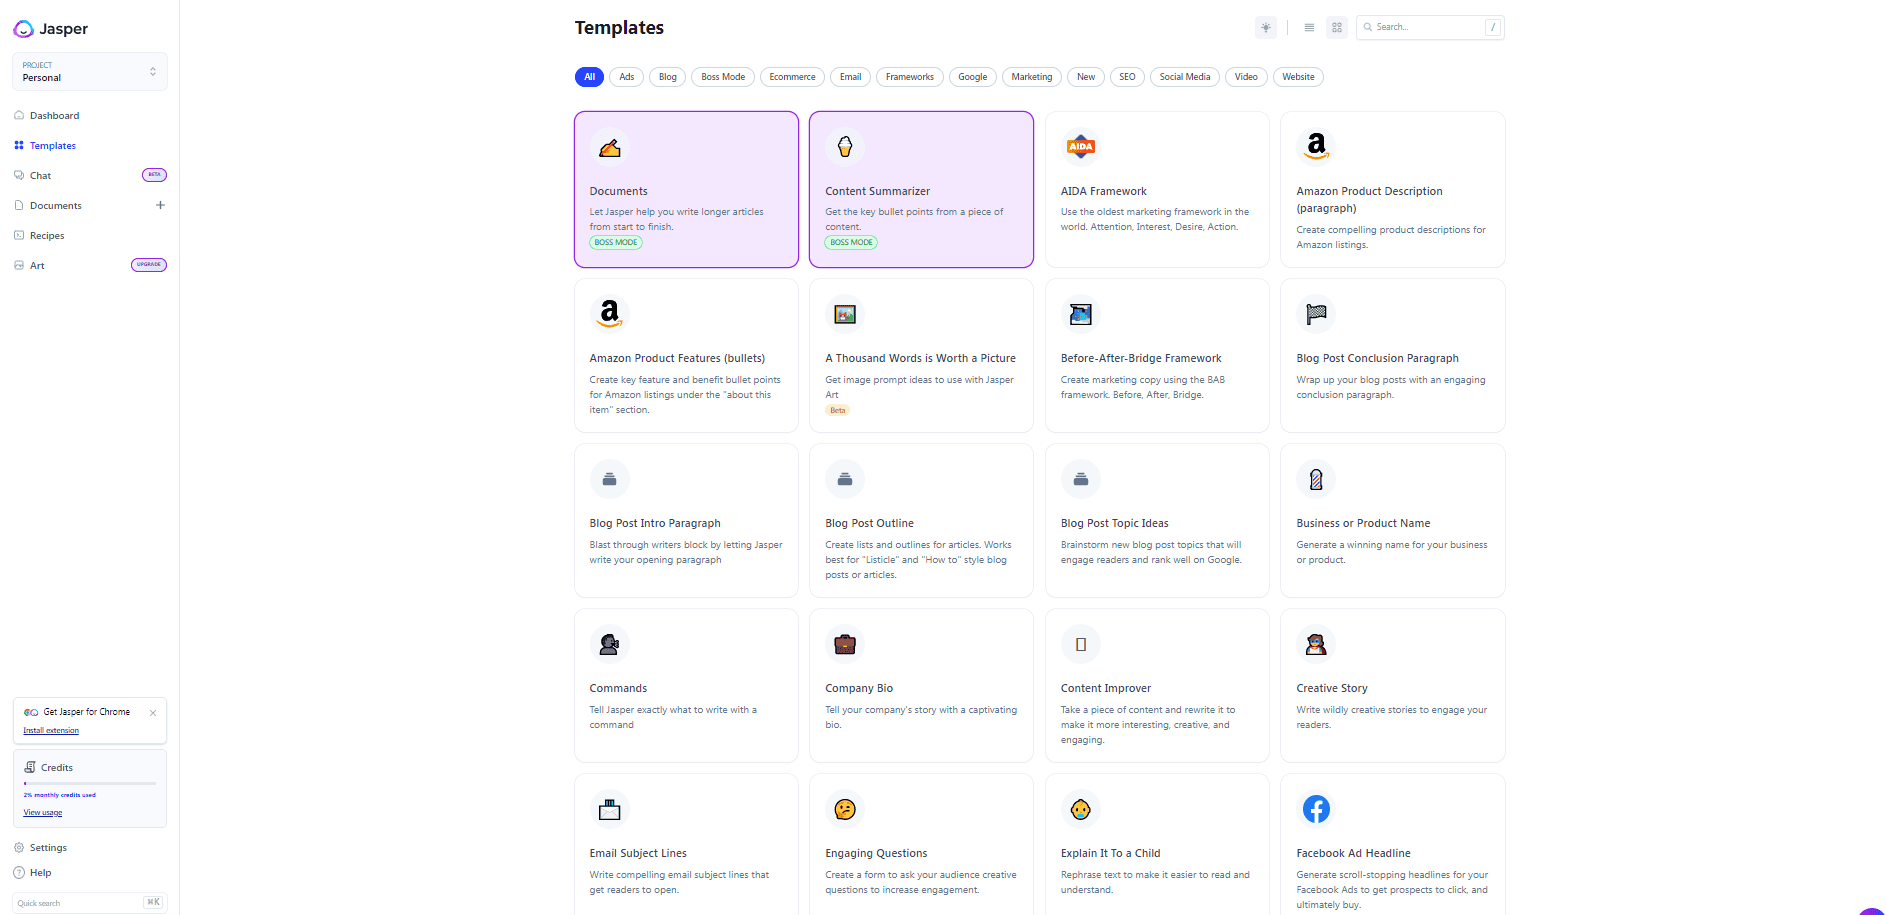This screenshot has width=1886, height=915.
Task: Select the Google filter tab
Action: click(973, 77)
